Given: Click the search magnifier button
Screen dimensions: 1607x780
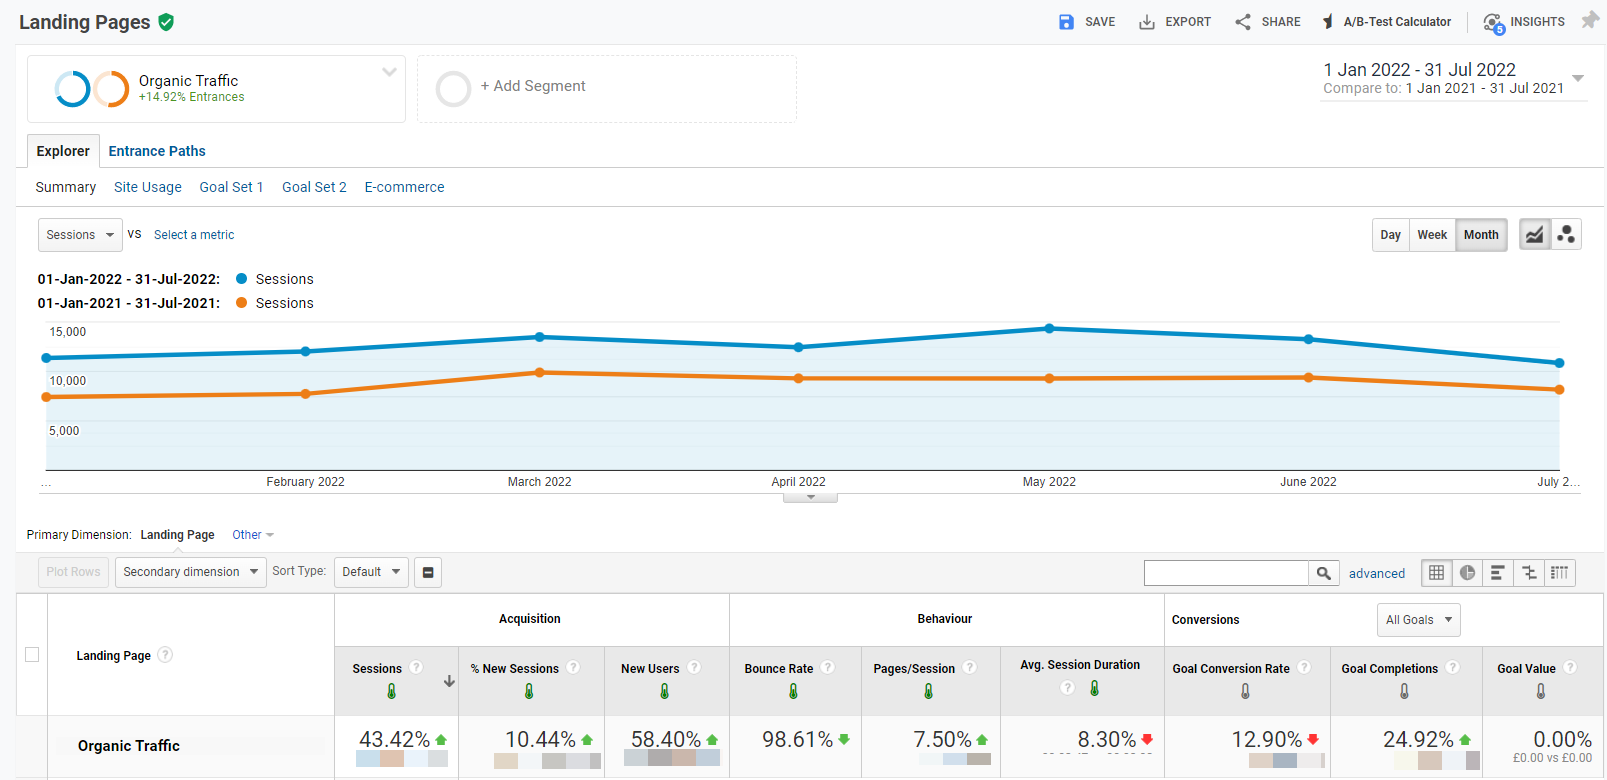Looking at the screenshot, I should tap(1323, 573).
